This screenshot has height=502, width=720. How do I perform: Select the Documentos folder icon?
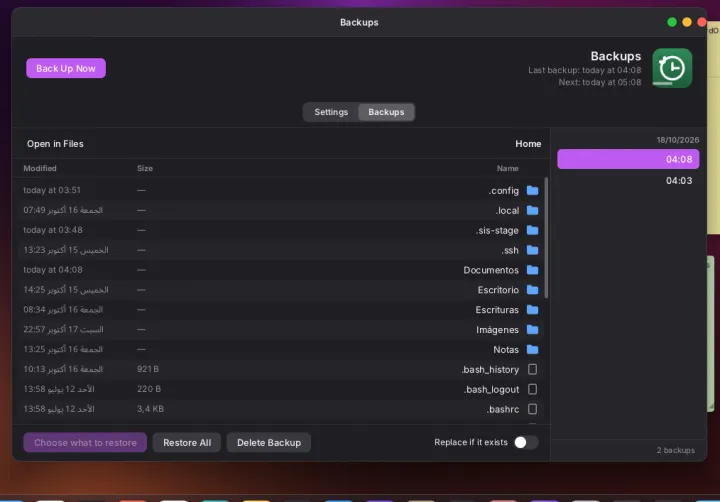532,270
